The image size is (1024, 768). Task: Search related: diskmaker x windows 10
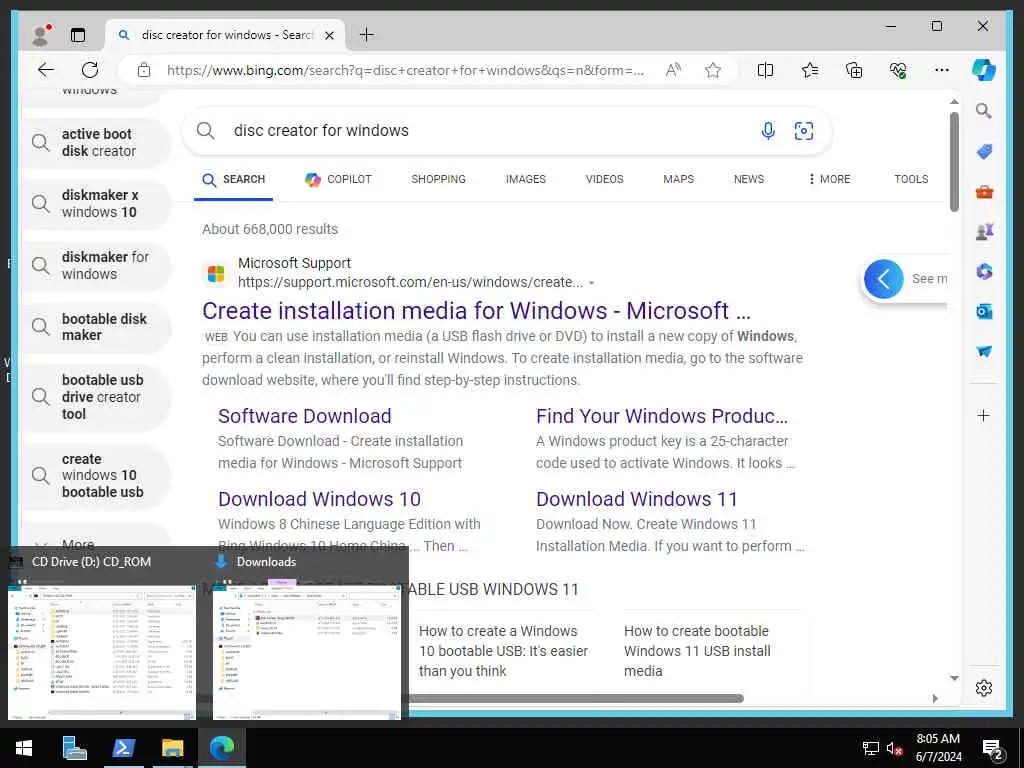(96, 204)
